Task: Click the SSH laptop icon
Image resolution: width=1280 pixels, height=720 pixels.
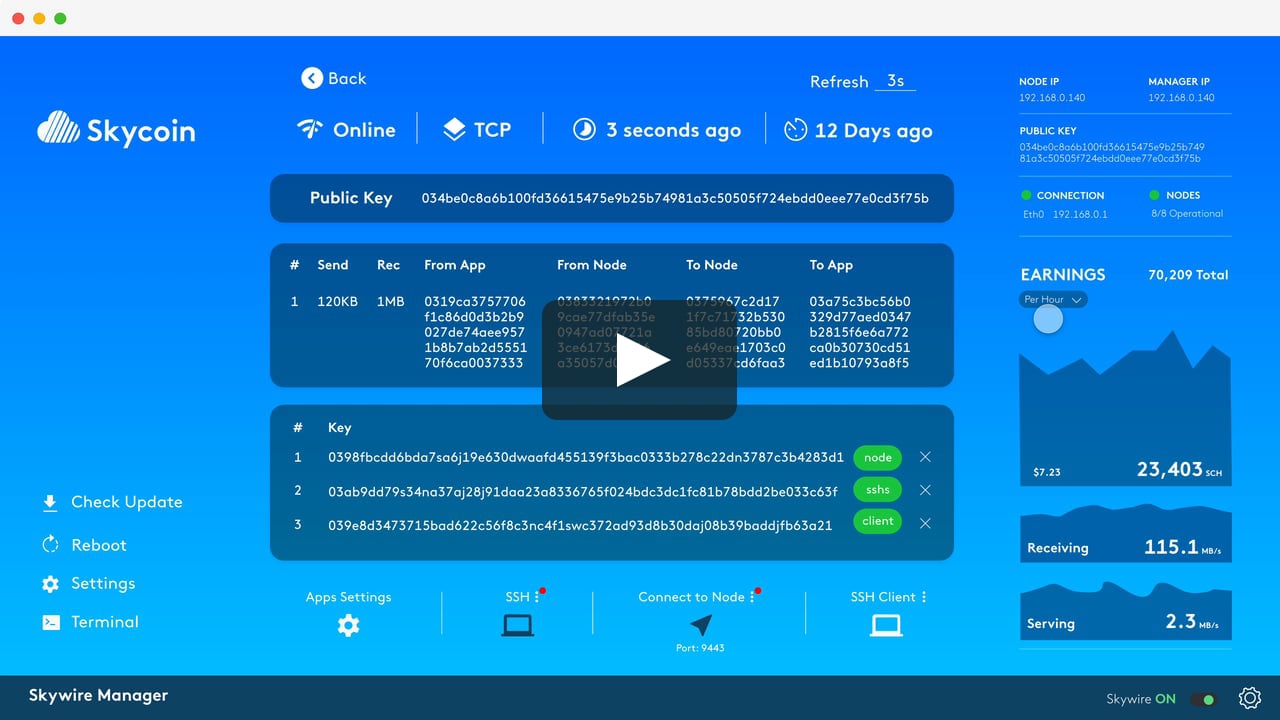Action: [x=517, y=626]
